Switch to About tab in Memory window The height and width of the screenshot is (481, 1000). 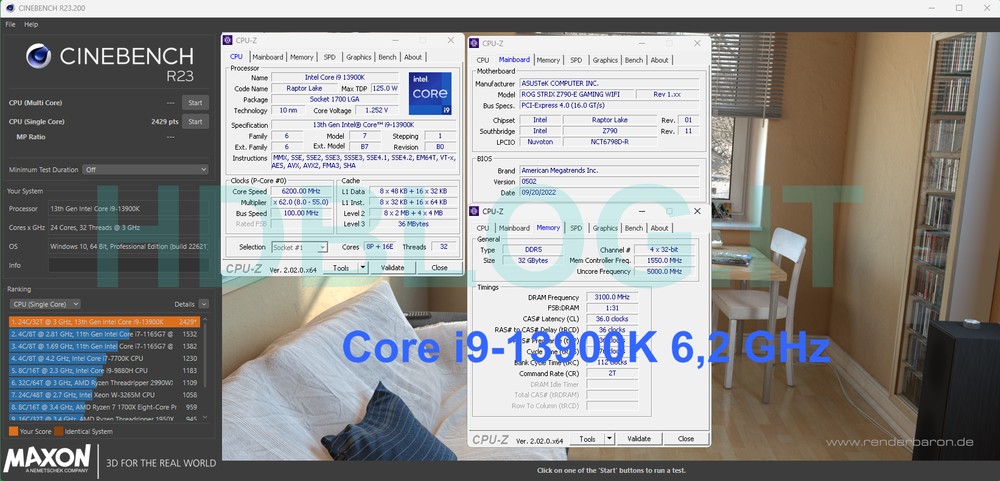click(659, 228)
